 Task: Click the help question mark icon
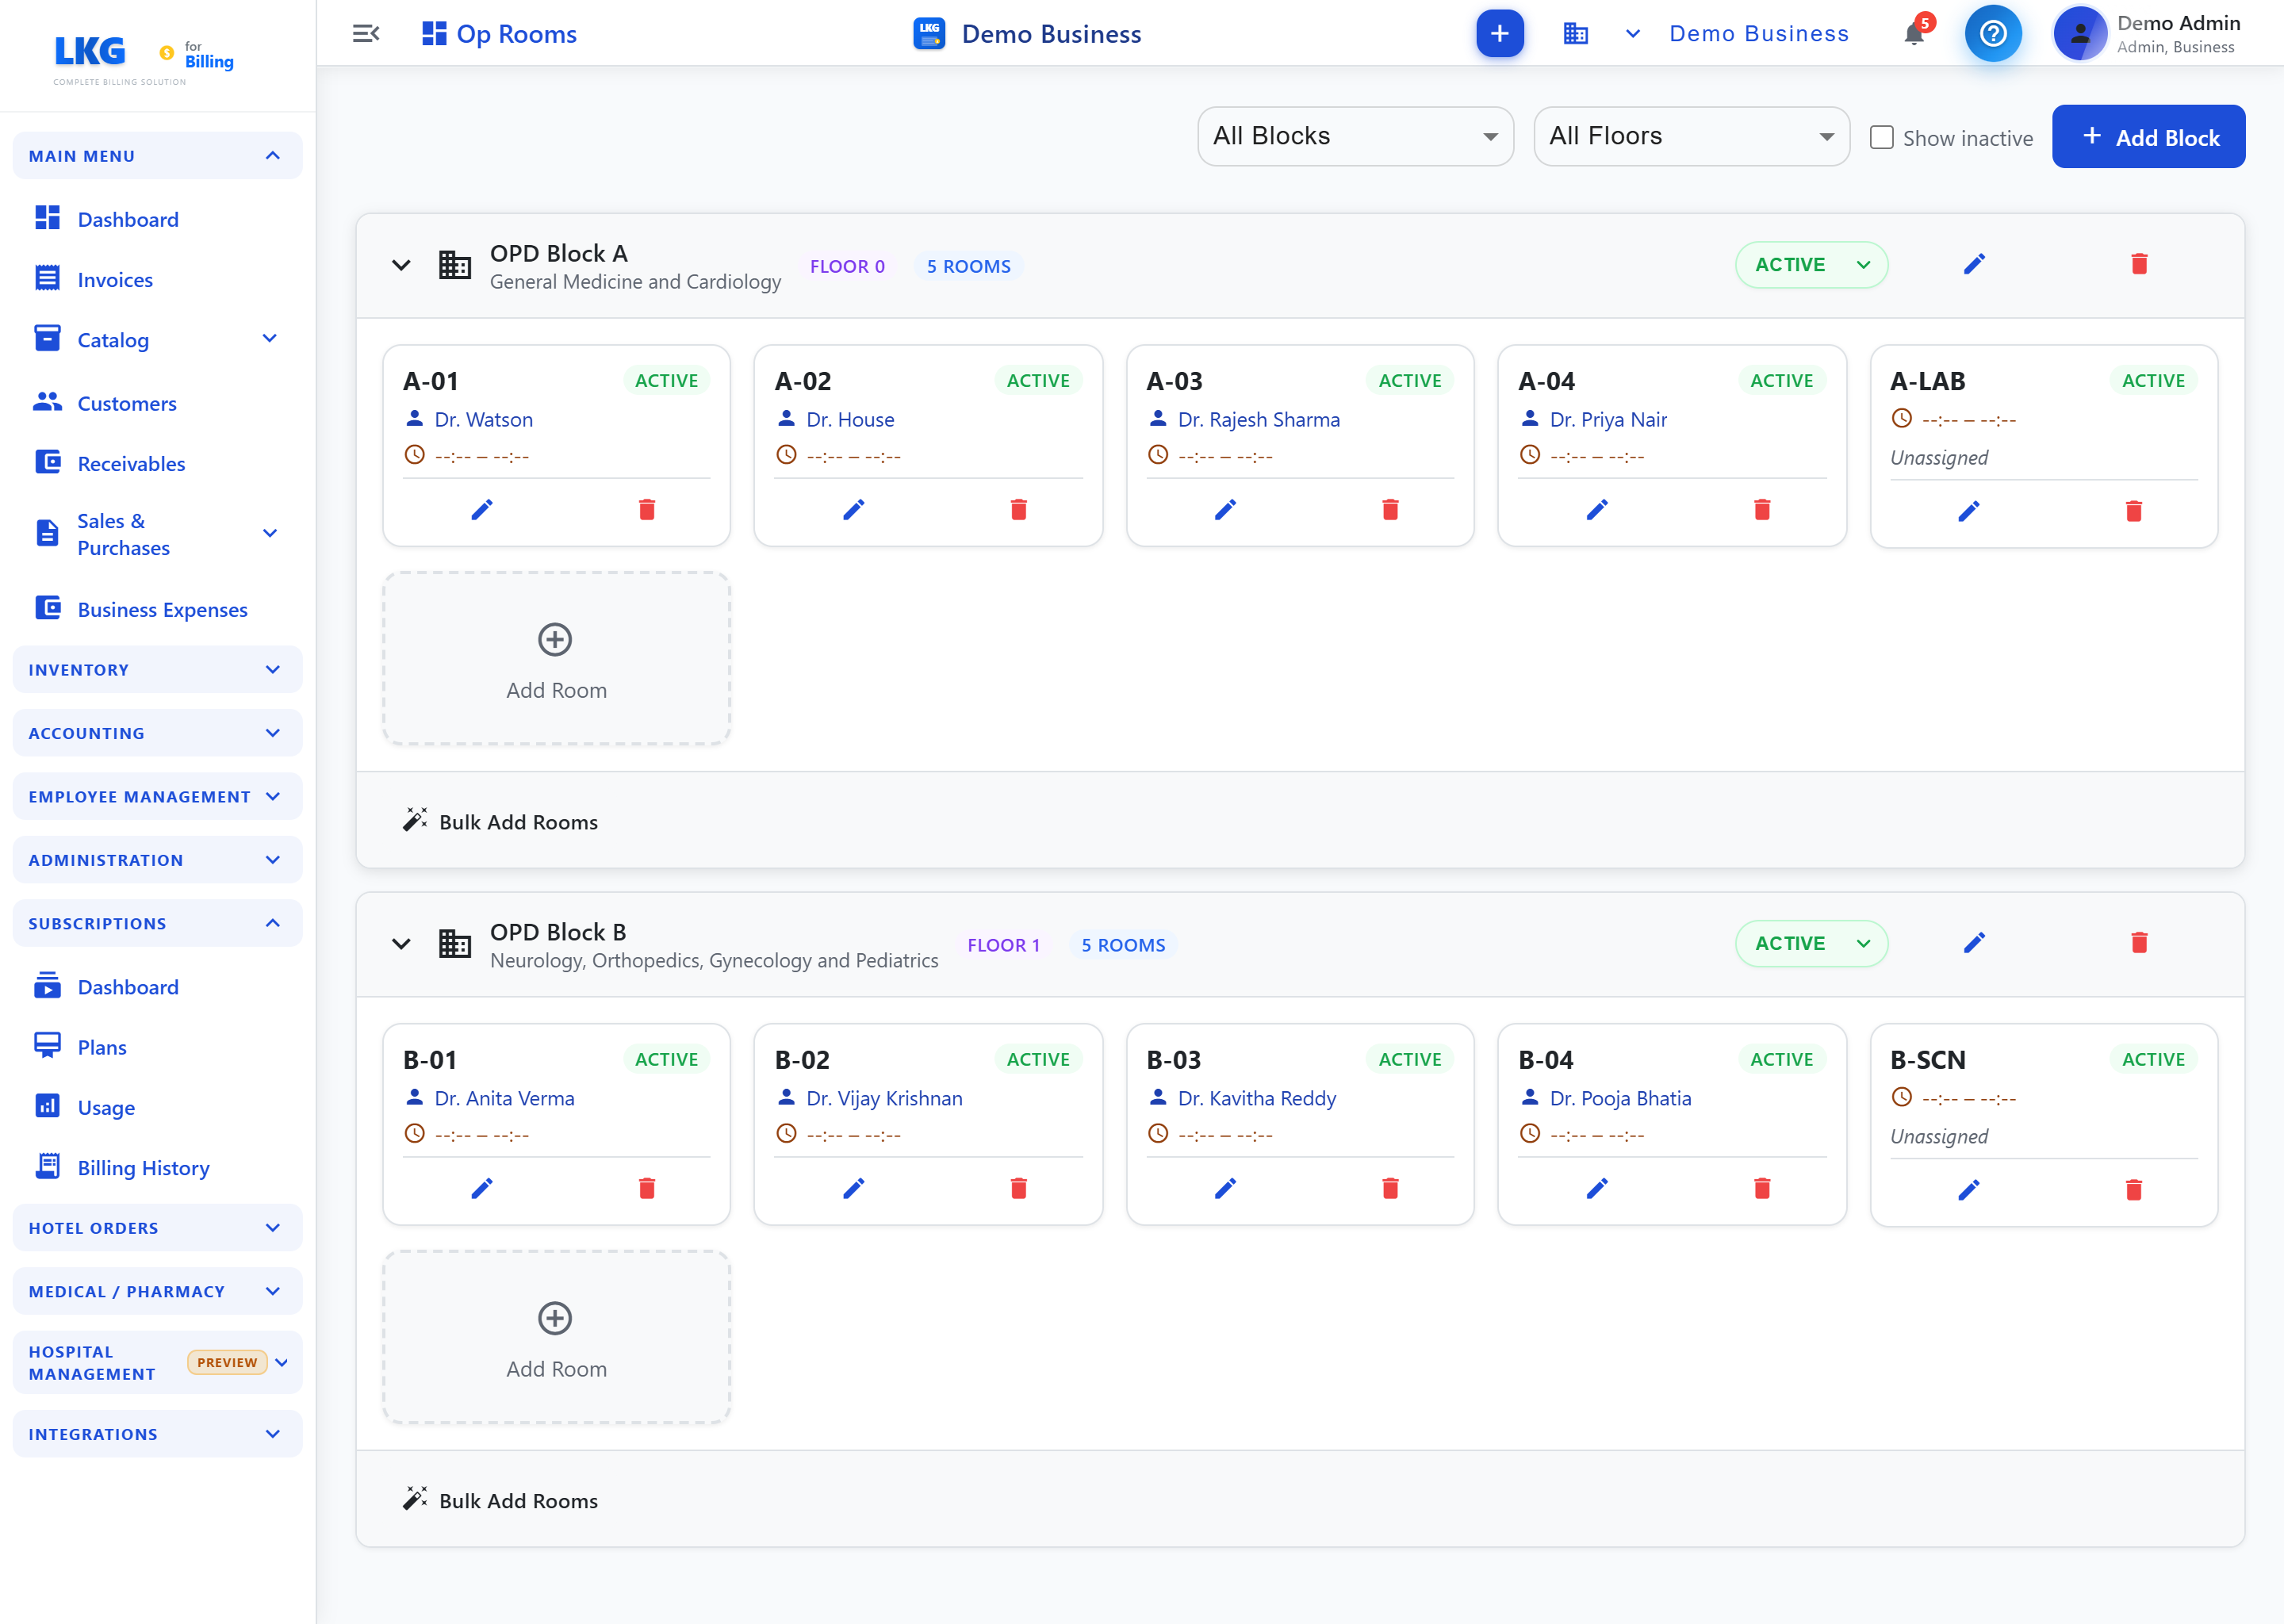point(1992,33)
